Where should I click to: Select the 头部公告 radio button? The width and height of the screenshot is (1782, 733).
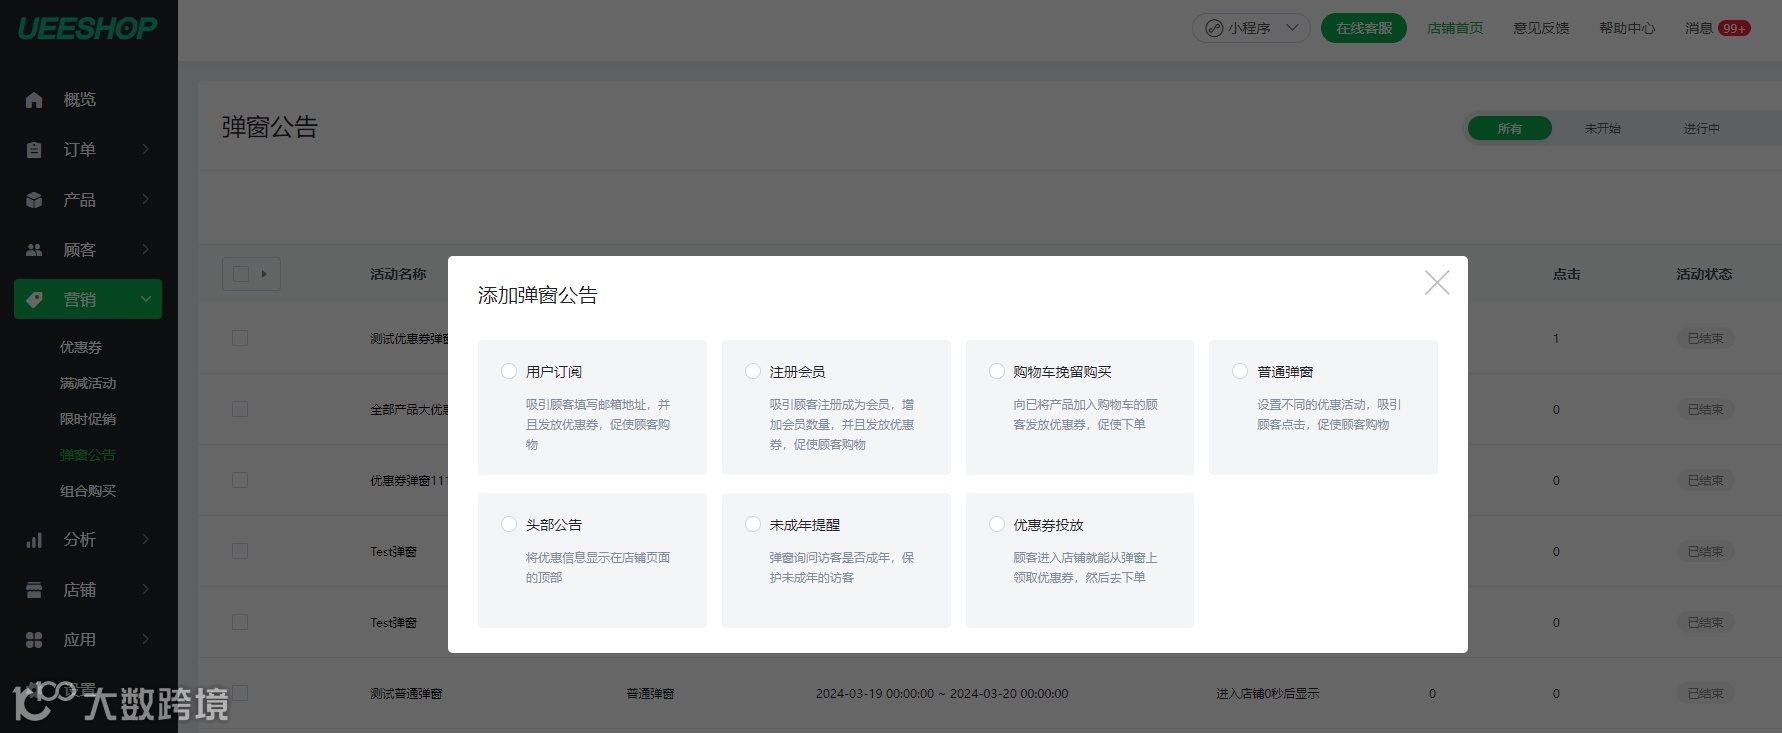point(509,524)
